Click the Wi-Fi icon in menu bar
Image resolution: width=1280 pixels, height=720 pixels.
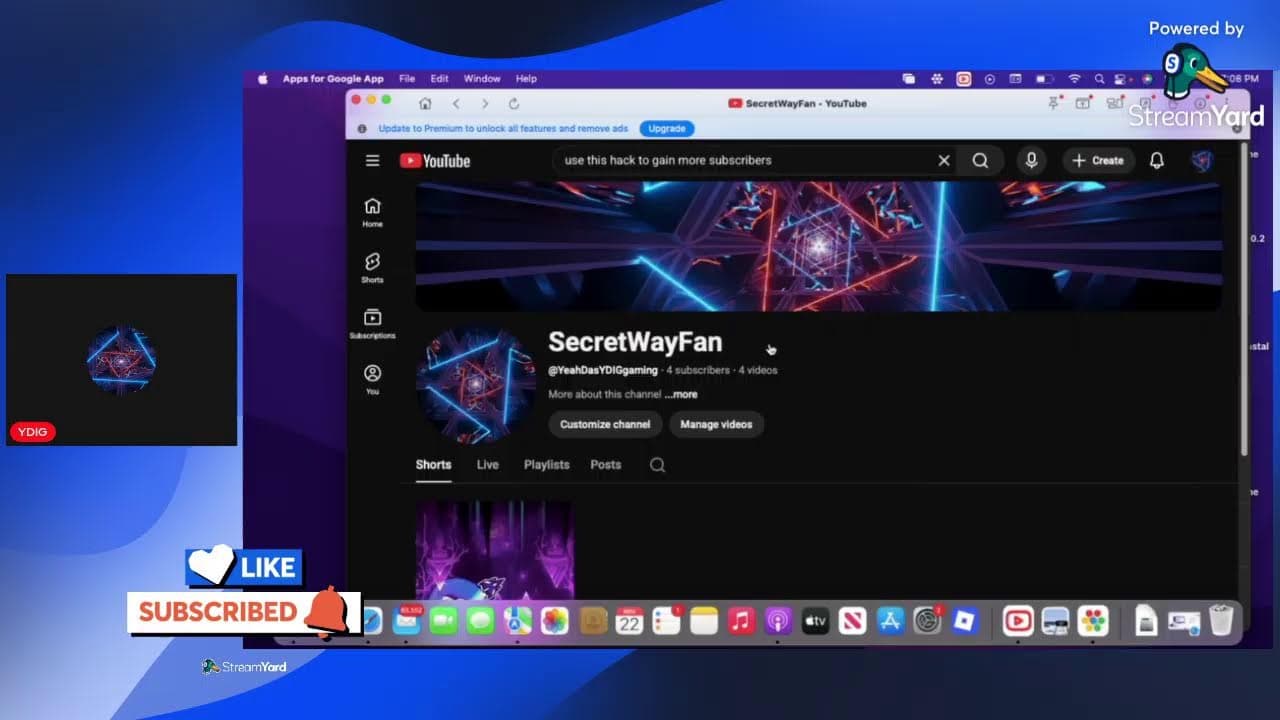click(1074, 78)
